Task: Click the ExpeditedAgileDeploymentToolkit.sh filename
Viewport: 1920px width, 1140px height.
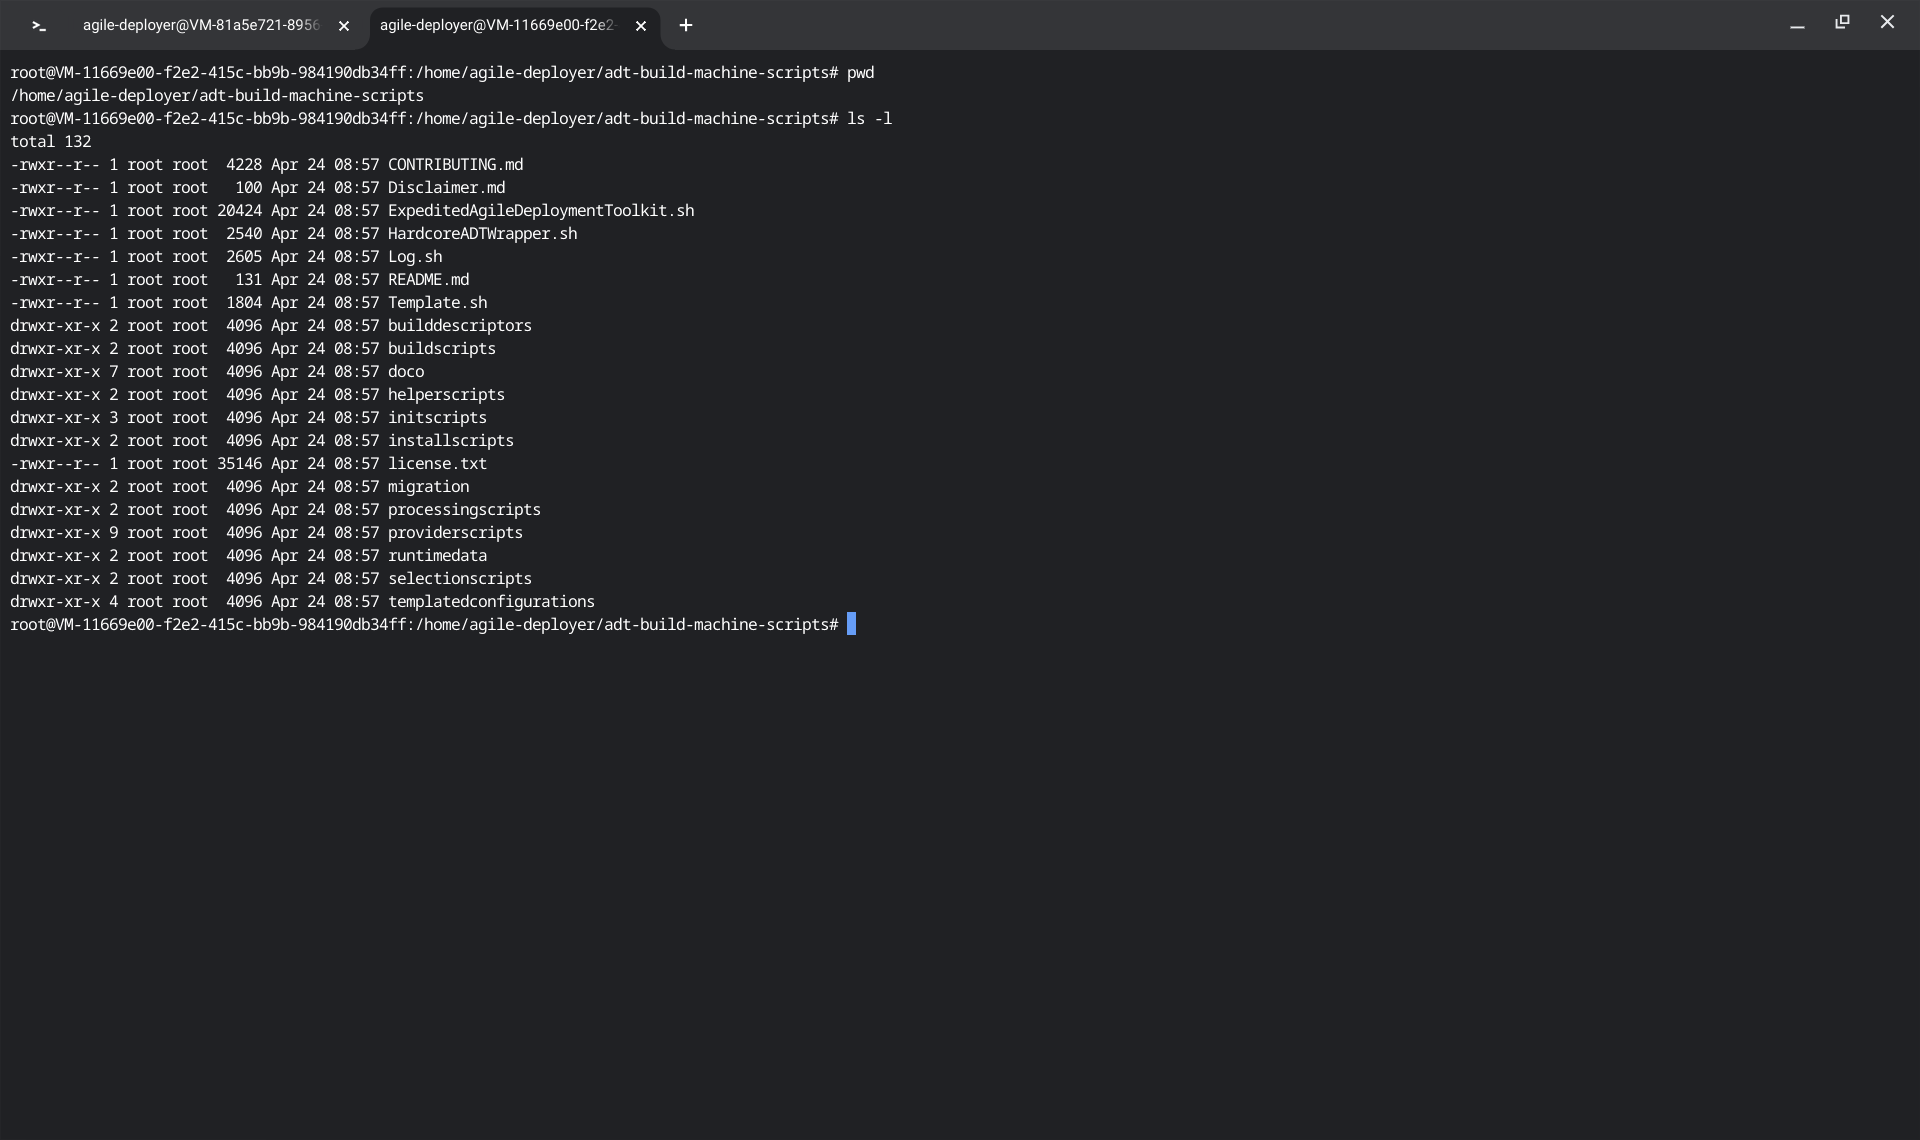Action: point(540,211)
